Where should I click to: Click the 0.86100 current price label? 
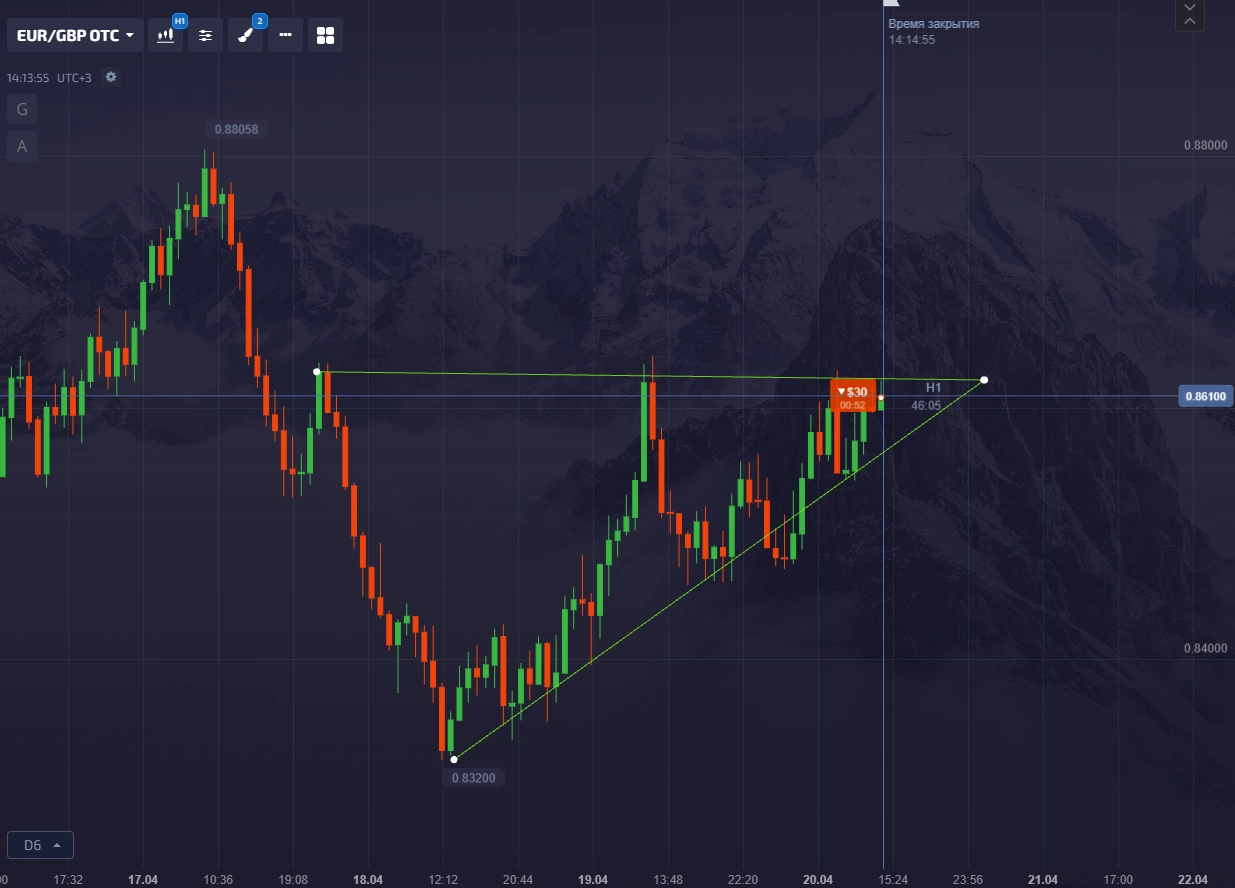click(1205, 396)
